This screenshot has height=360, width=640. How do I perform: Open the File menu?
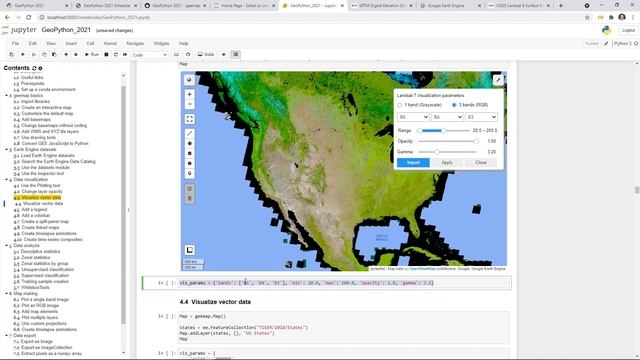(x=15, y=43)
